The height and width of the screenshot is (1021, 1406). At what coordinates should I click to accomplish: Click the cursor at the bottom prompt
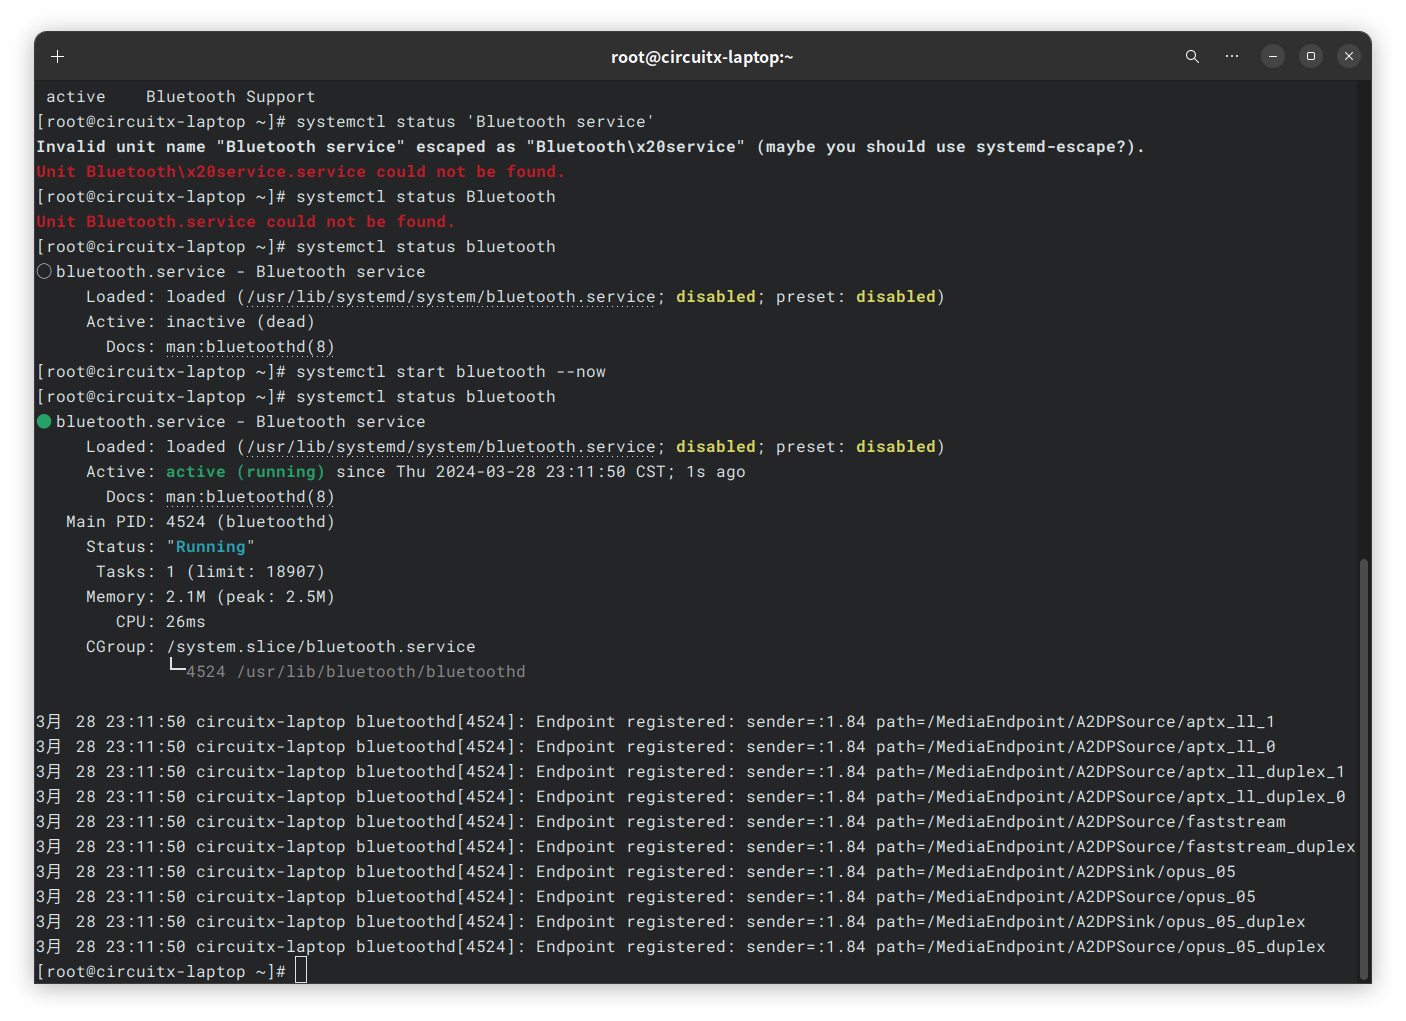tap(301, 971)
